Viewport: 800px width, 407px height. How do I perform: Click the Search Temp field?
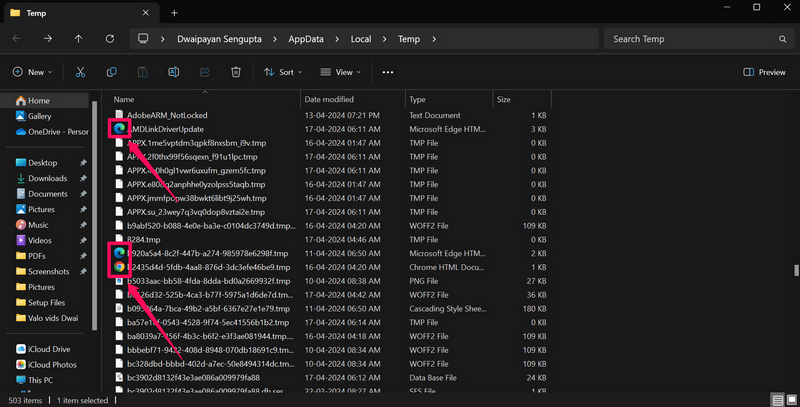690,39
